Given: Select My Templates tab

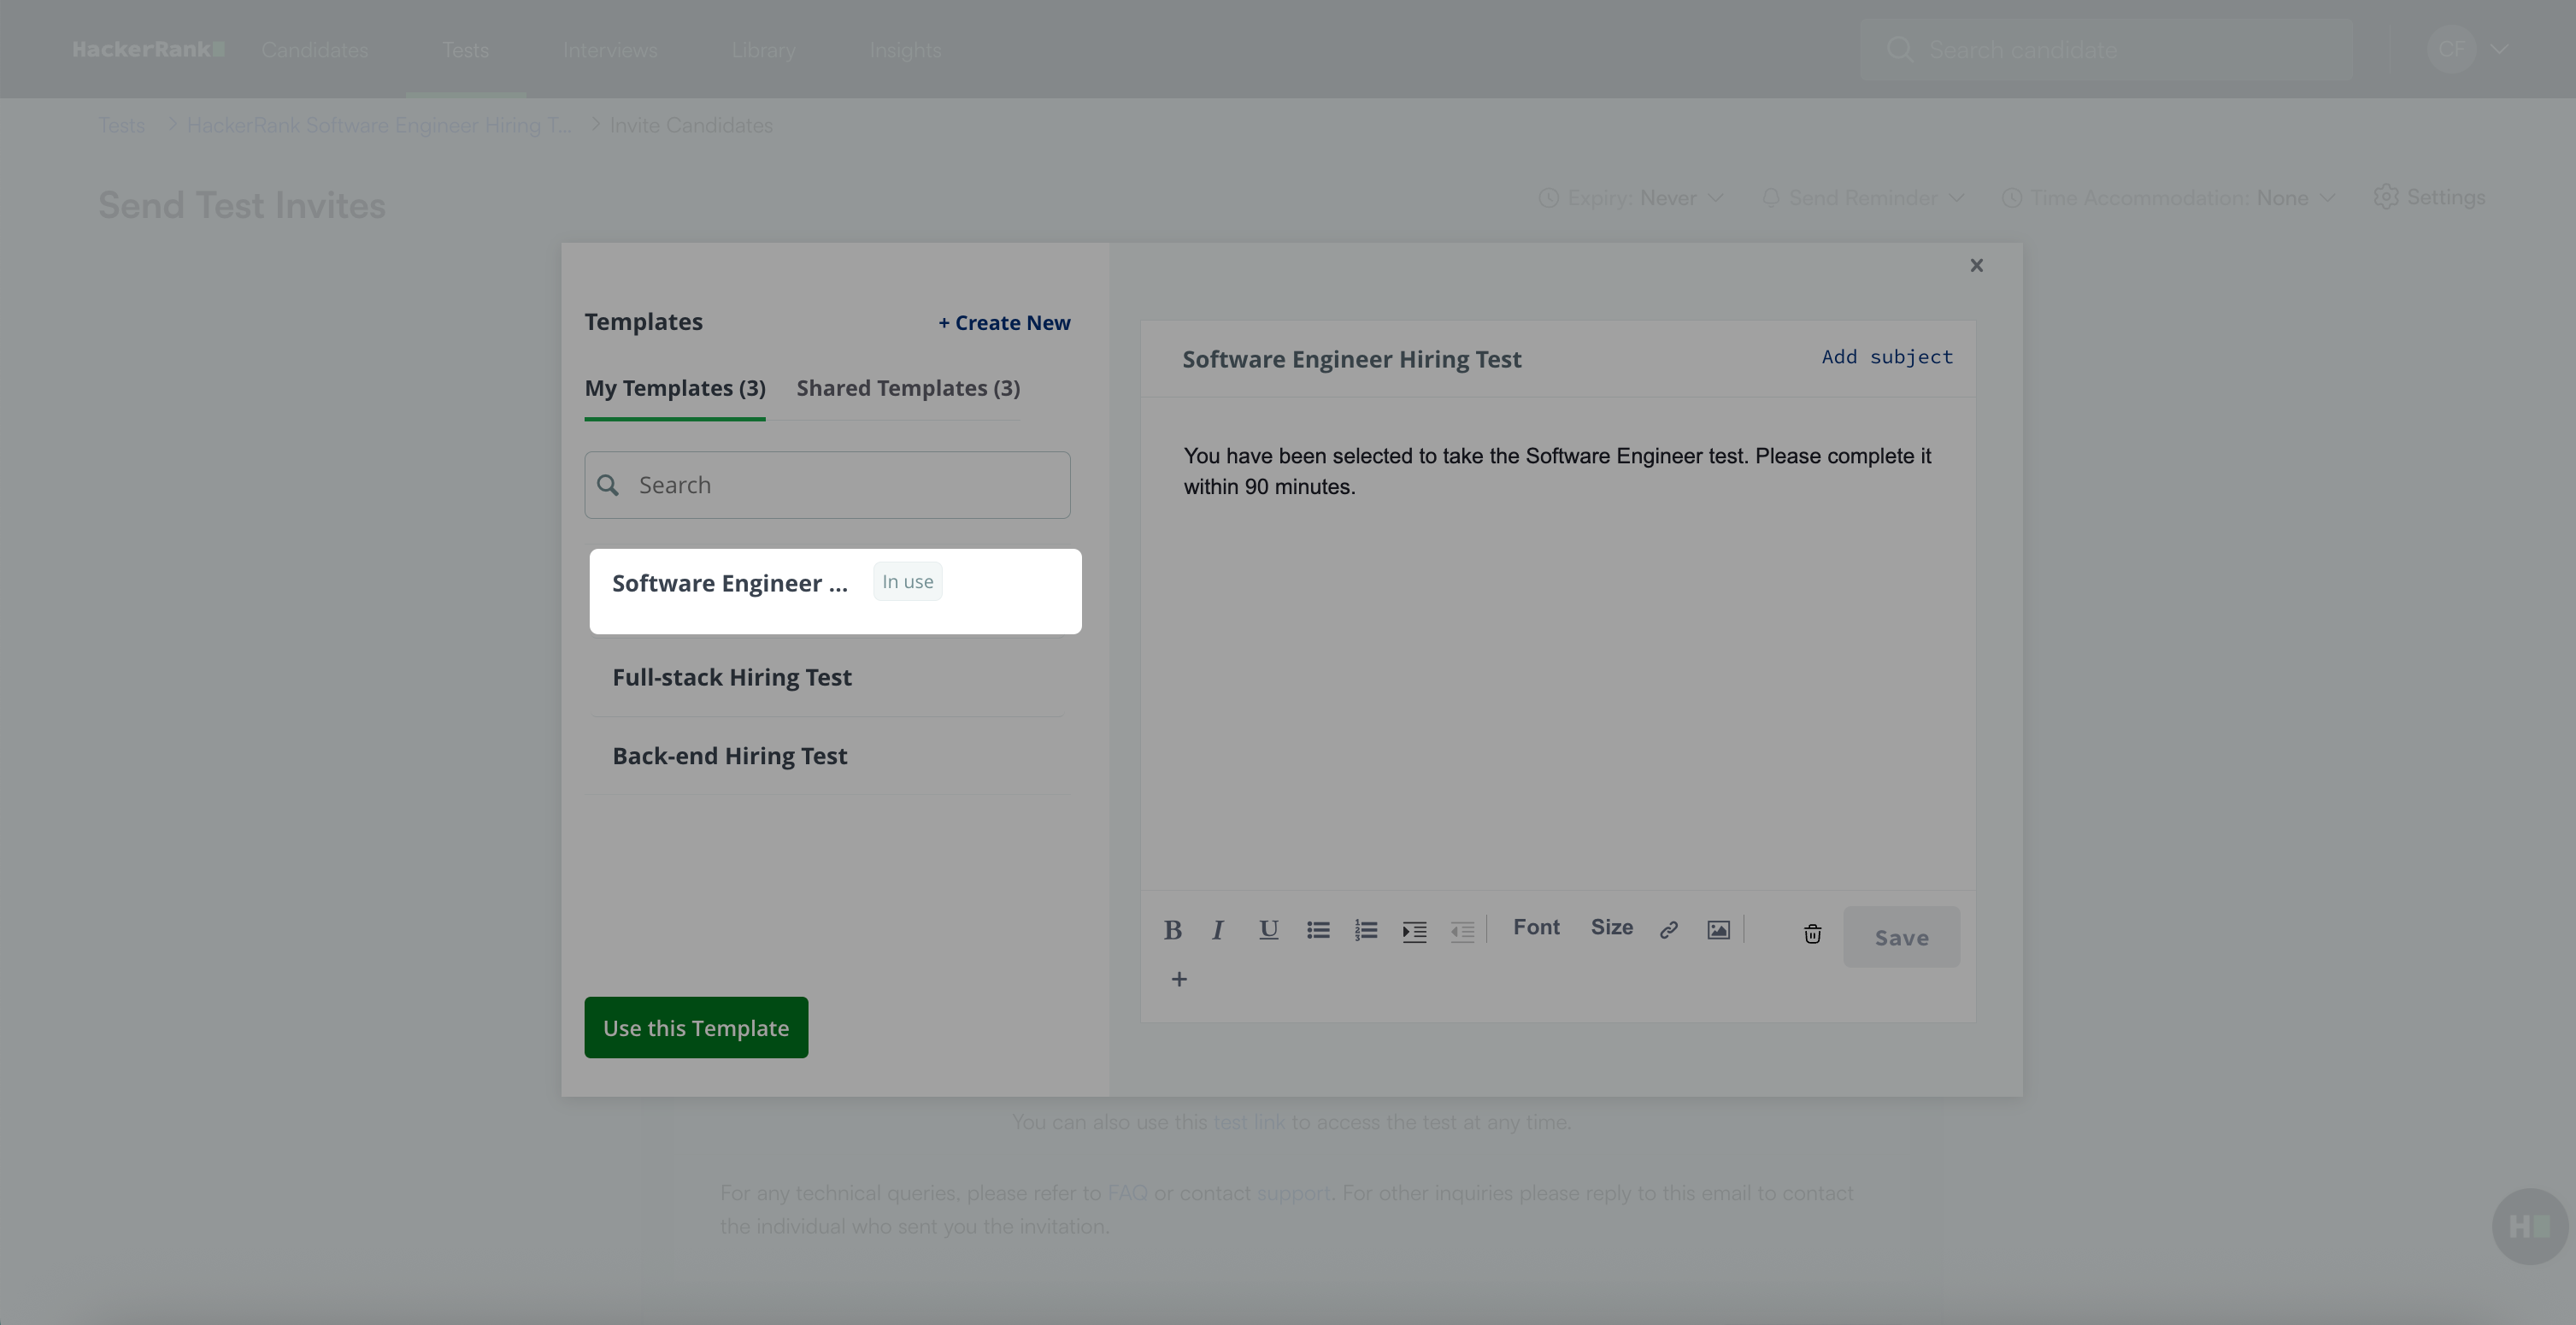Looking at the screenshot, I should tap(675, 388).
